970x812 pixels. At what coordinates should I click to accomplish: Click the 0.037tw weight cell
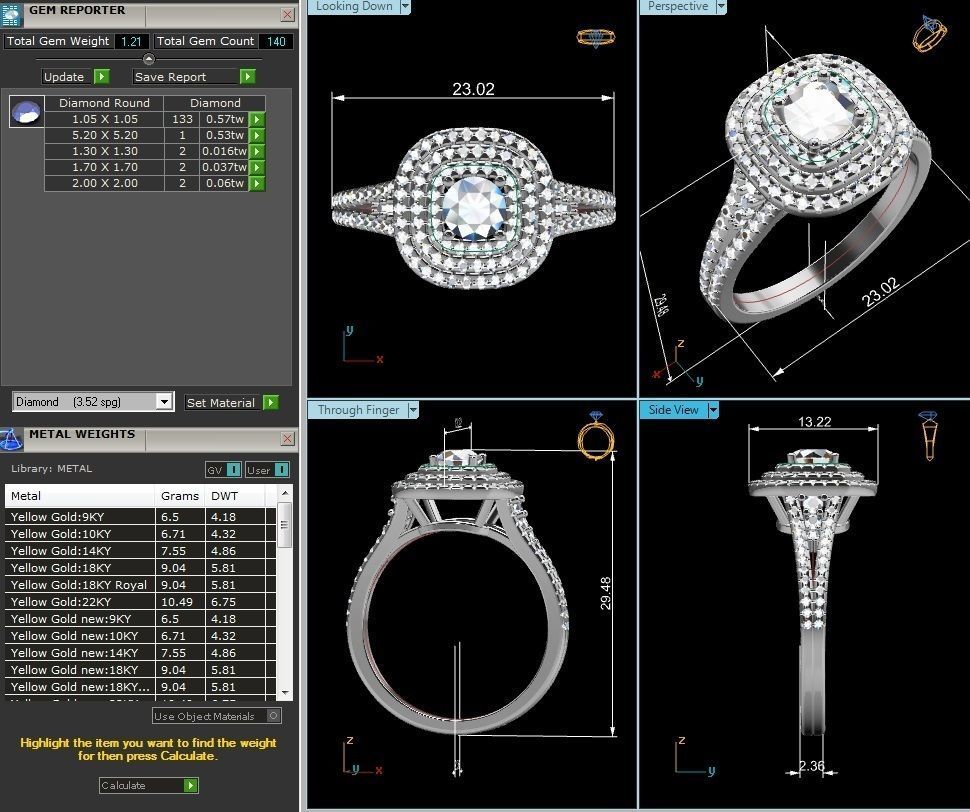pyautogui.click(x=225, y=168)
